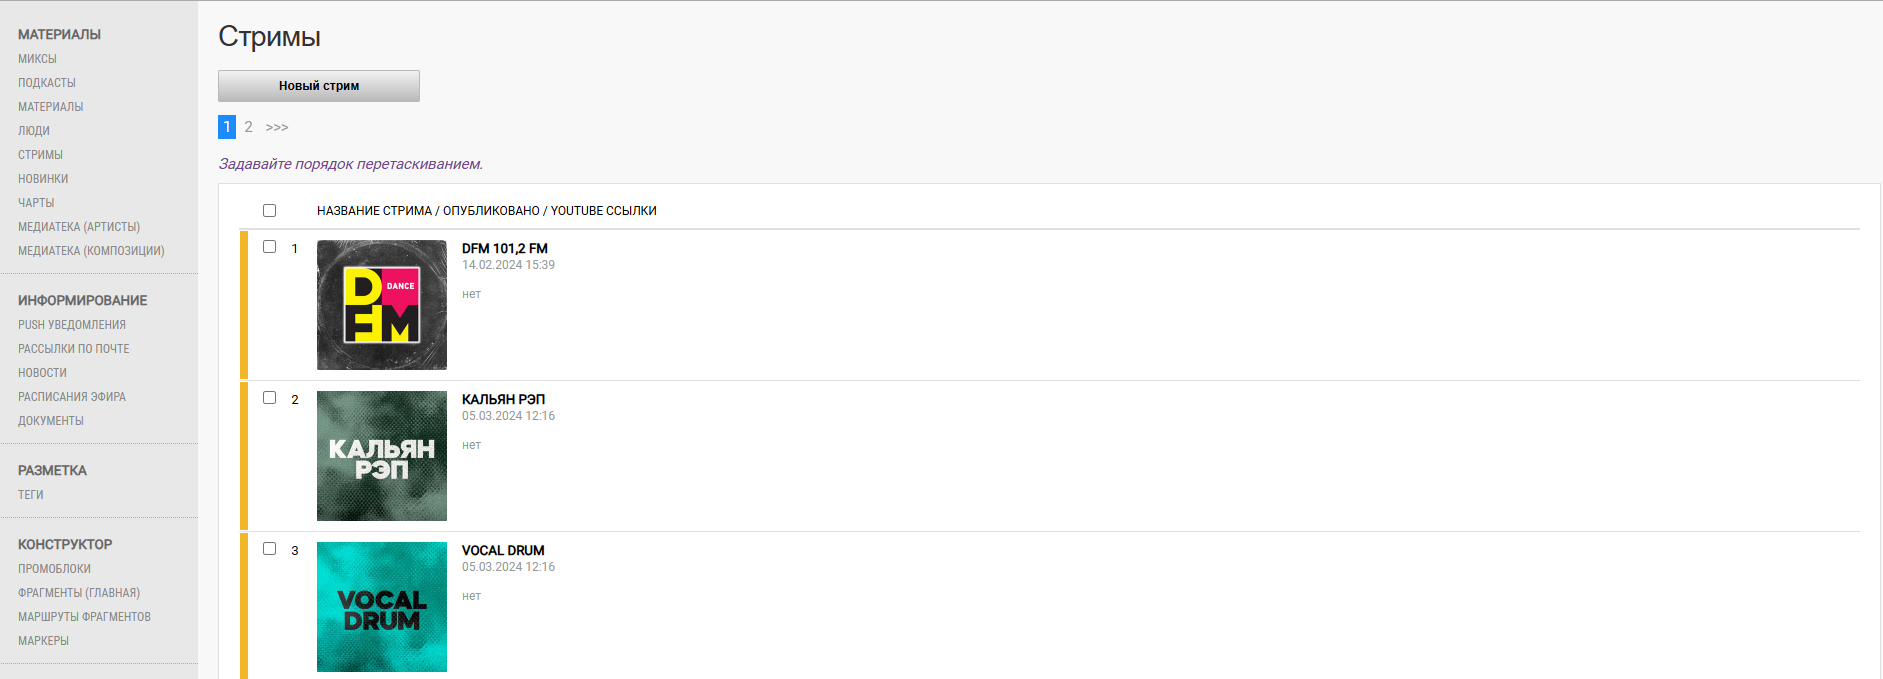Tick the checkbox for VOCAL DRUM stream
The height and width of the screenshot is (679, 1883).
pos(269,549)
